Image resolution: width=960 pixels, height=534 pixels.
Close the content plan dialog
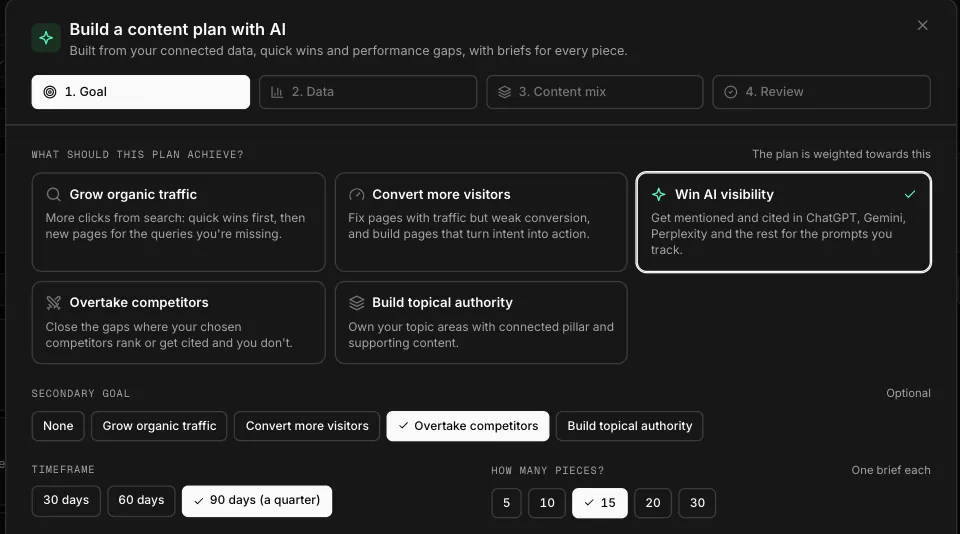point(922,25)
